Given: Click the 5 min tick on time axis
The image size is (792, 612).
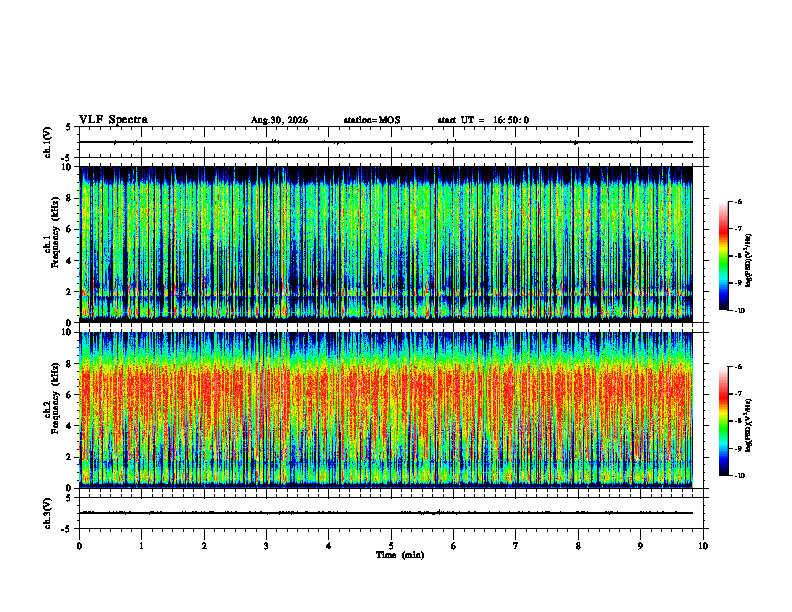Looking at the screenshot, I should pos(391,546).
